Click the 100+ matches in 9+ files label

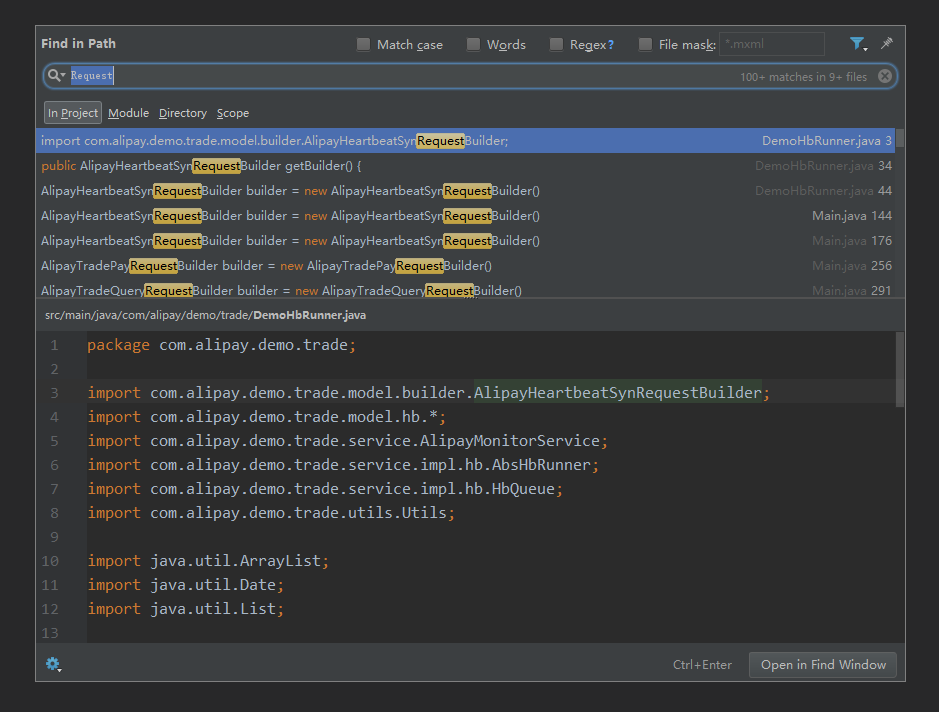pos(803,77)
